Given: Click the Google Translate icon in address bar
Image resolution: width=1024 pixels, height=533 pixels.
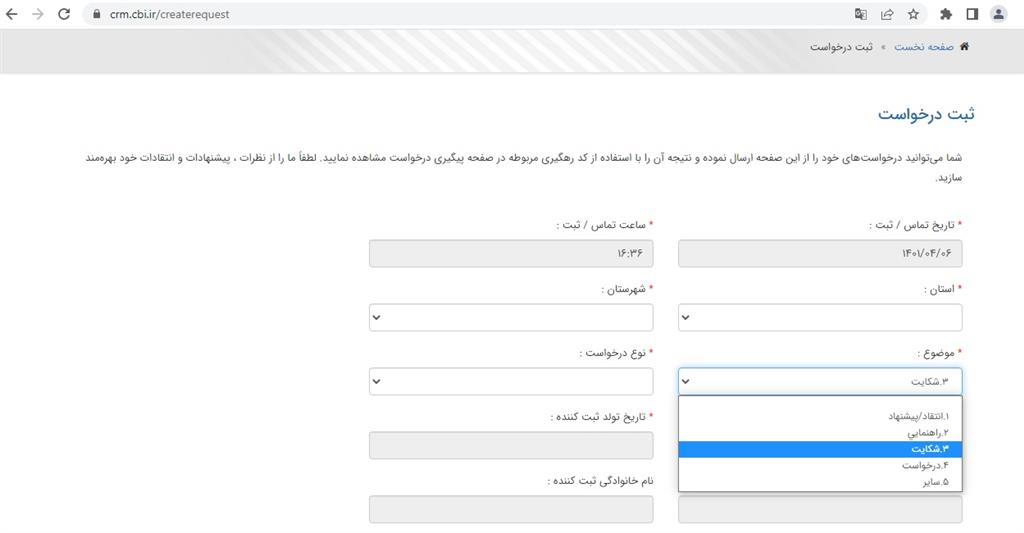Looking at the screenshot, I should click(860, 14).
